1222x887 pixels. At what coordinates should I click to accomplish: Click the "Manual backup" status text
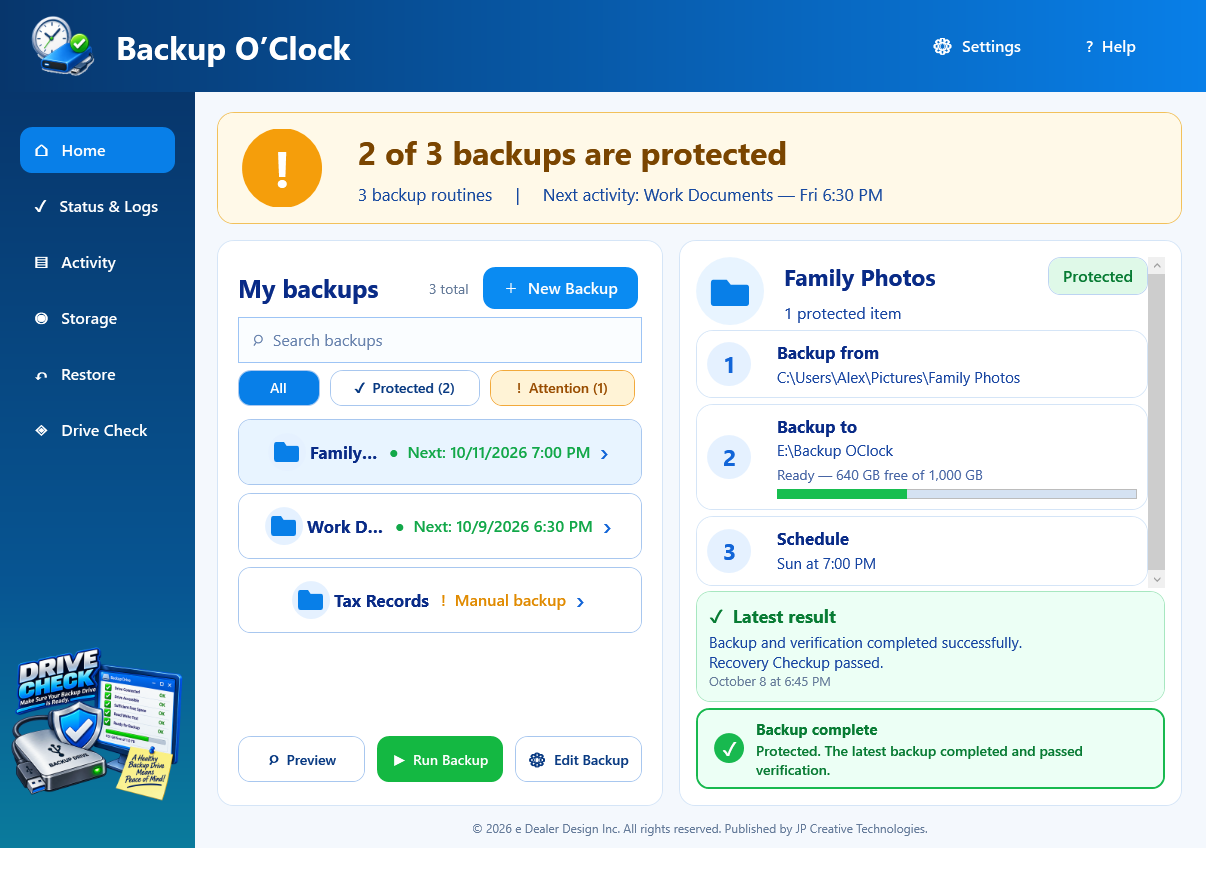[510, 601]
